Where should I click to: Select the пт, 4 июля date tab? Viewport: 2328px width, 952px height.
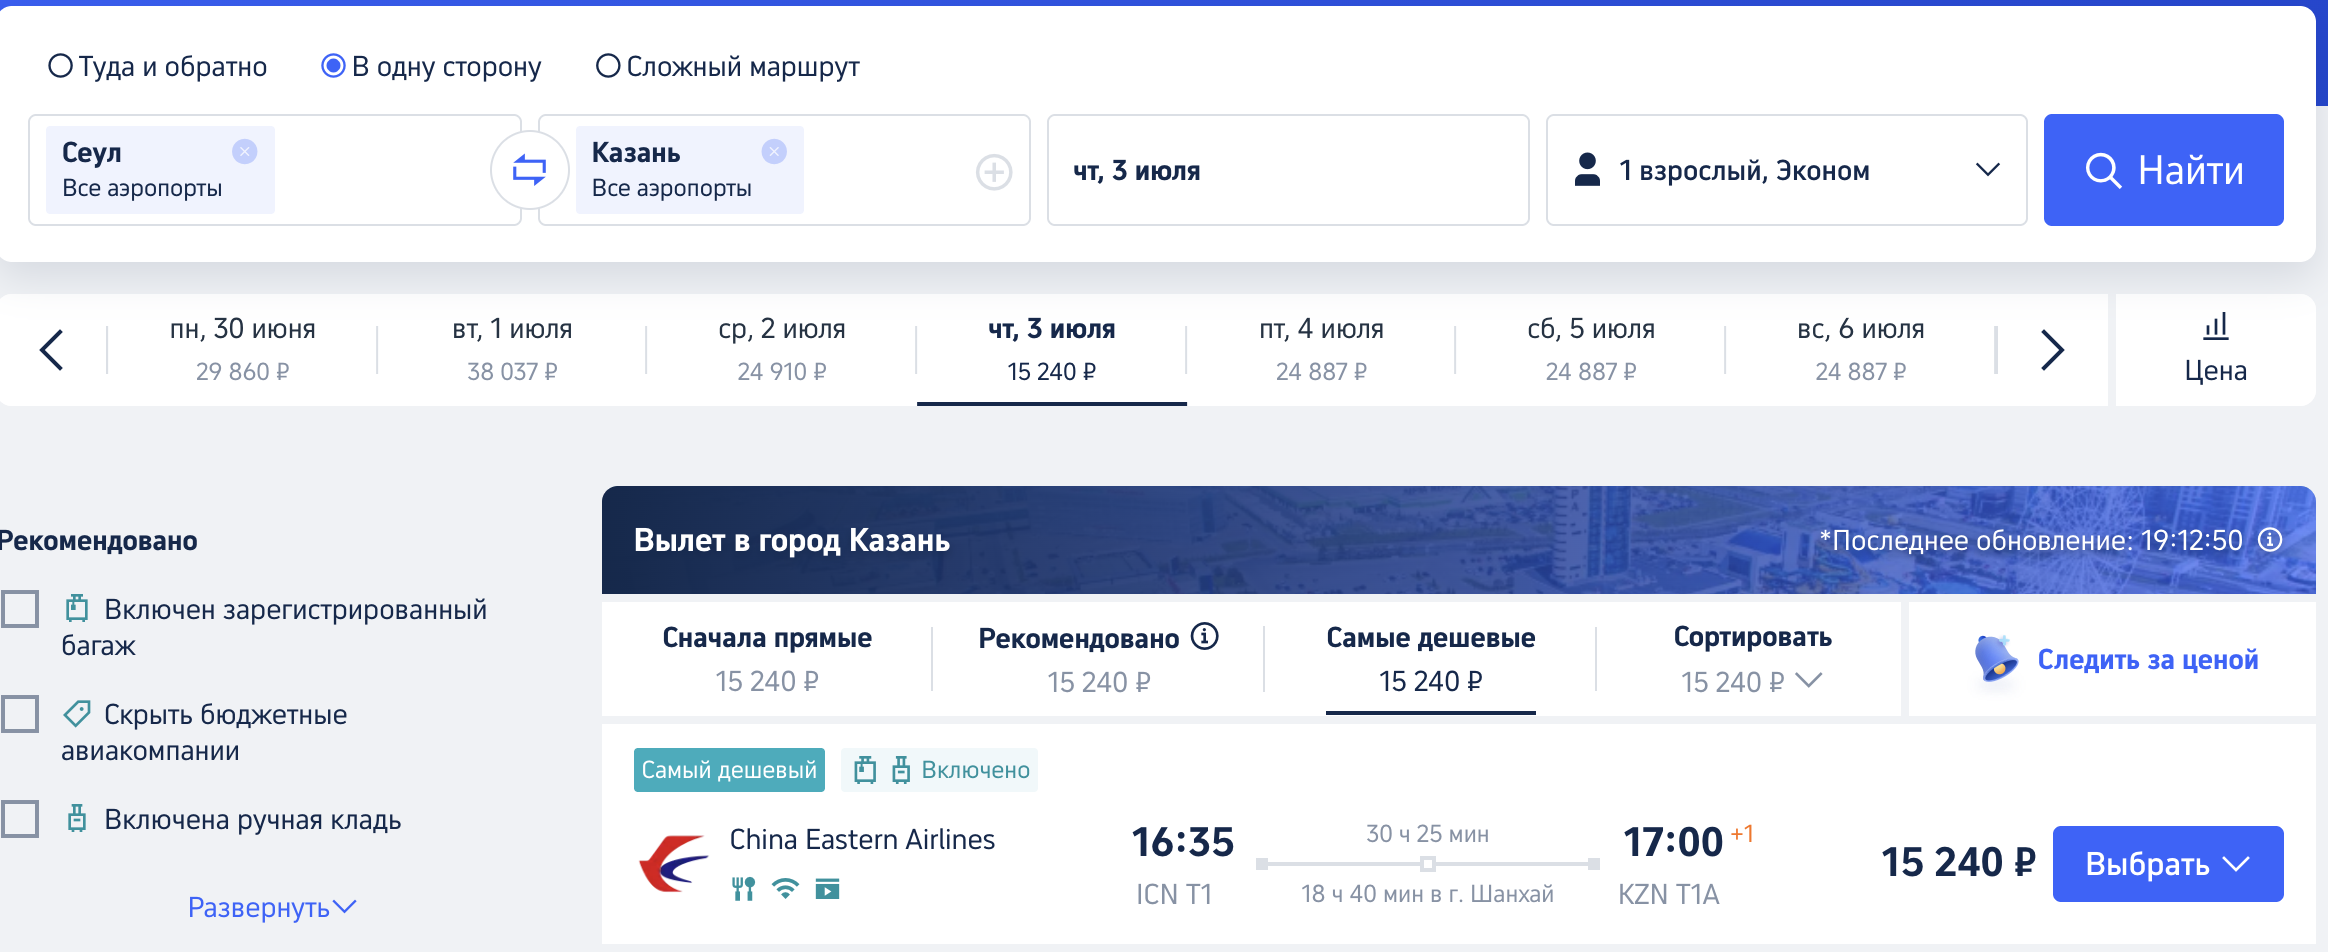1321,350
